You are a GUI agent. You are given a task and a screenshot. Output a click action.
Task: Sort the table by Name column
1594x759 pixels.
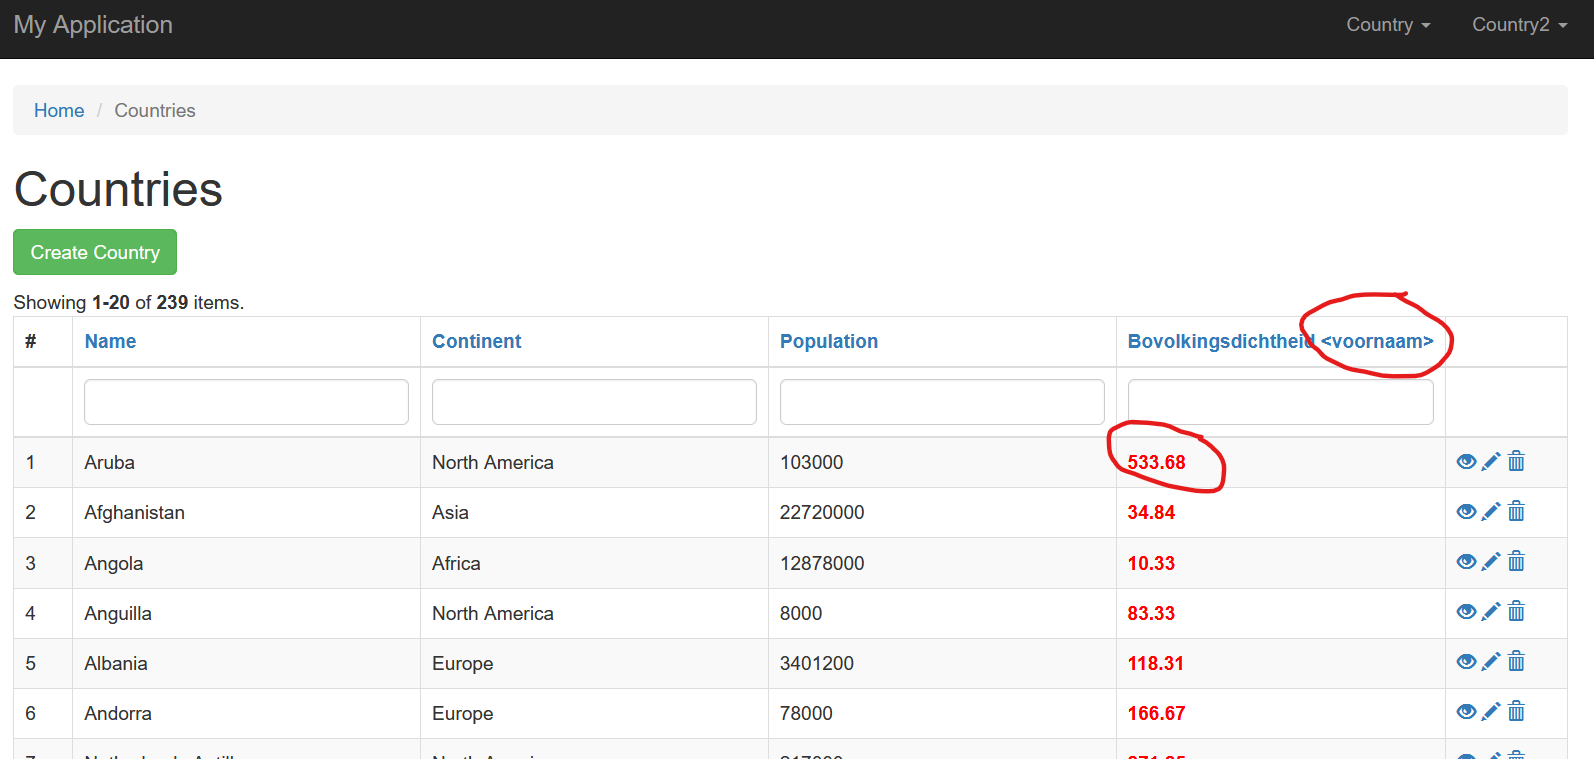(x=110, y=341)
